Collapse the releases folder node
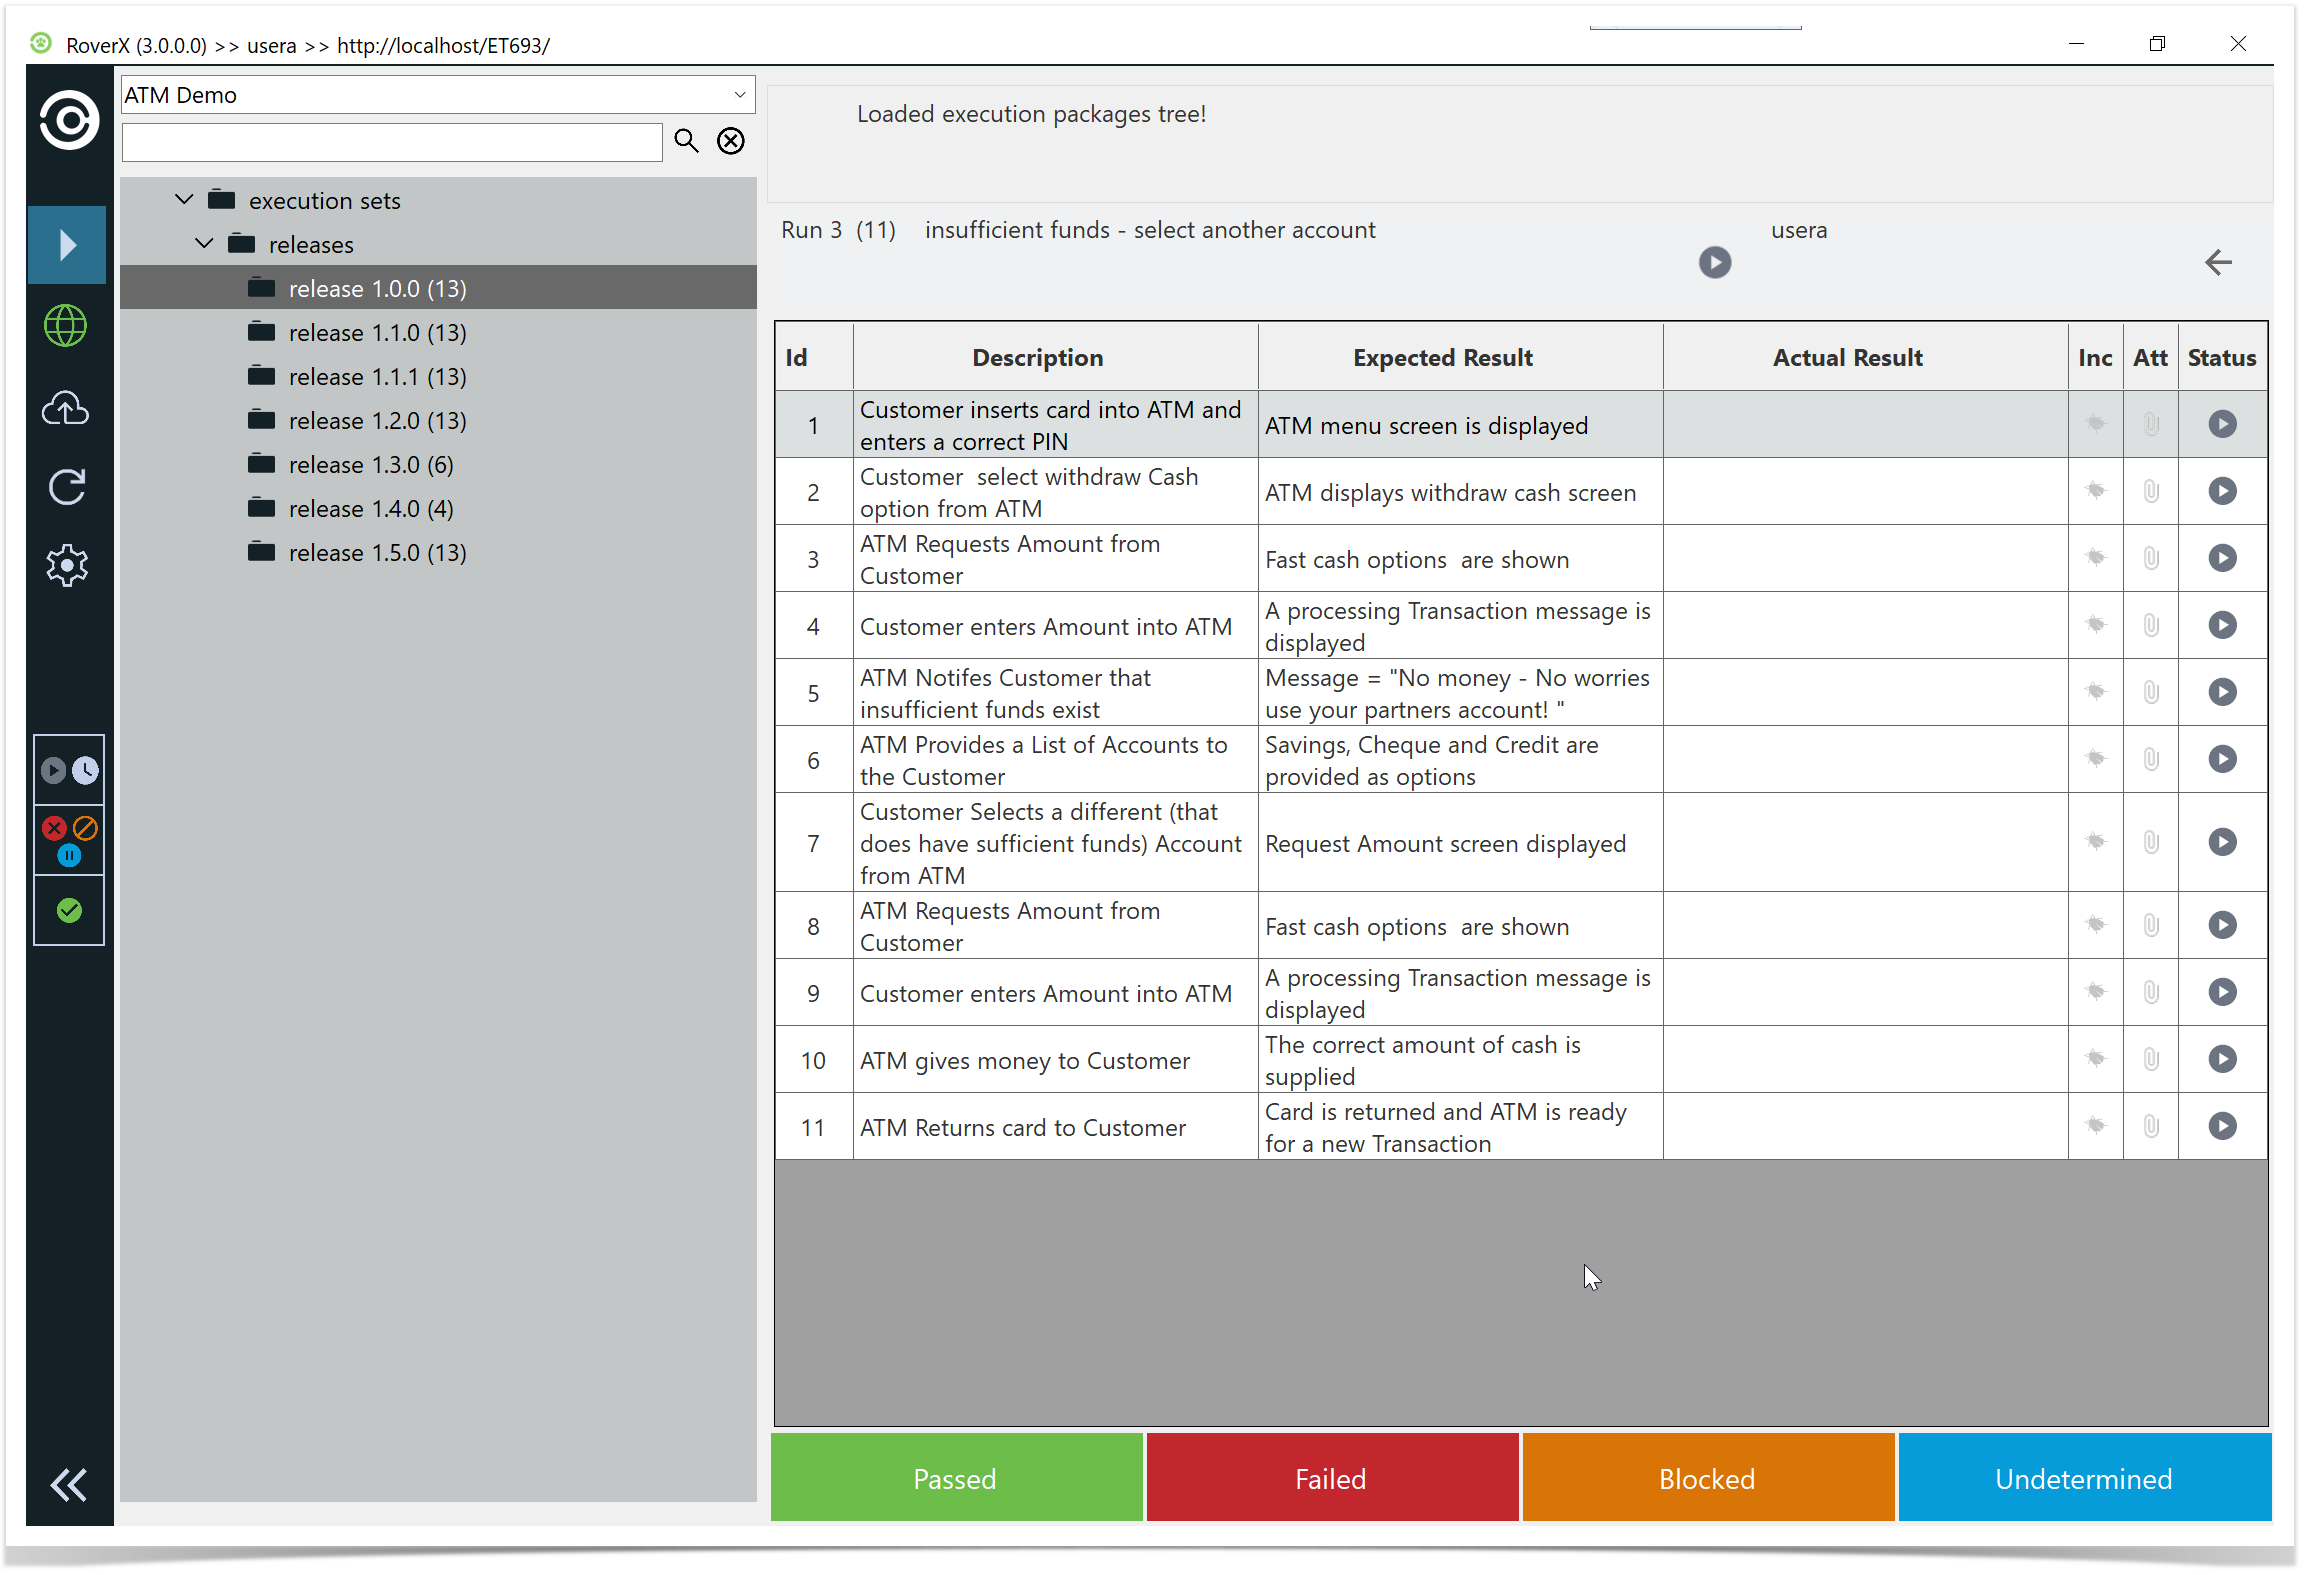This screenshot has height=1575, width=2308. tap(204, 244)
